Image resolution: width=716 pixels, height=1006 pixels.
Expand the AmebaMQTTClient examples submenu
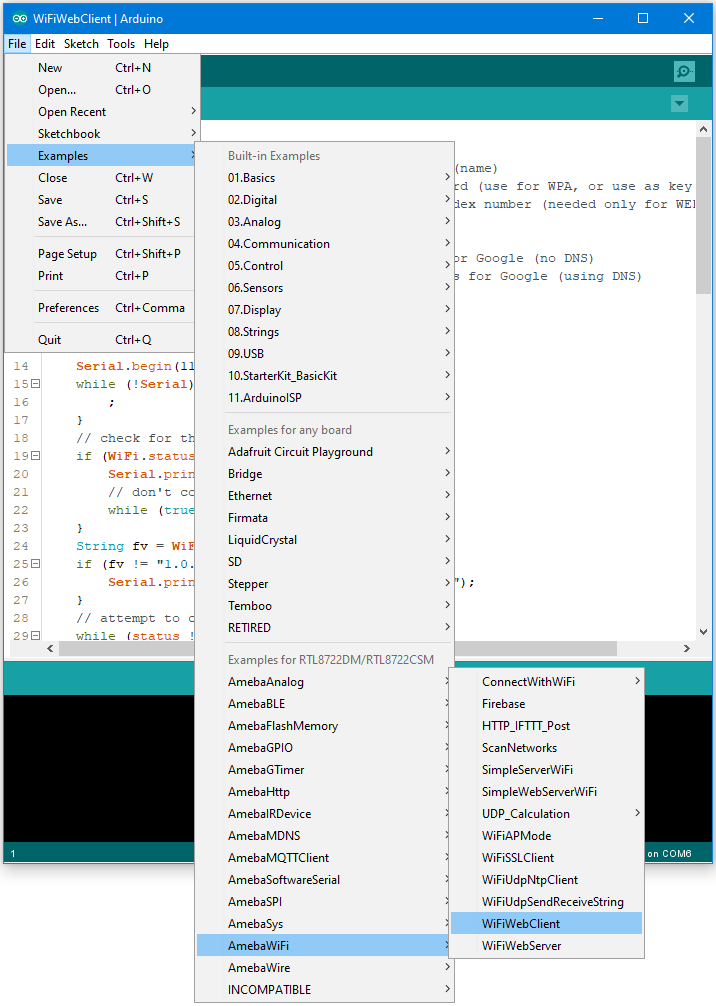323,858
